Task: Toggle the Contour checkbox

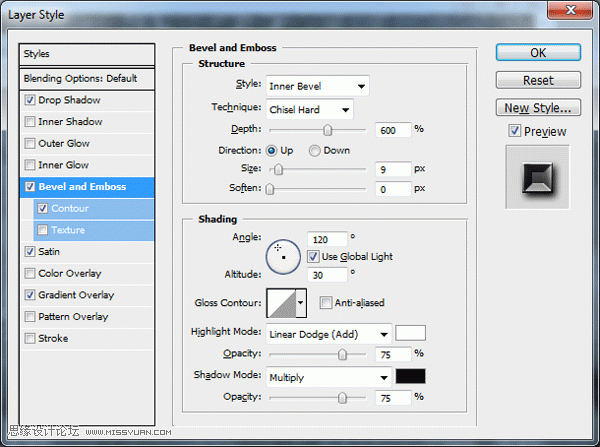Action: click(x=42, y=208)
